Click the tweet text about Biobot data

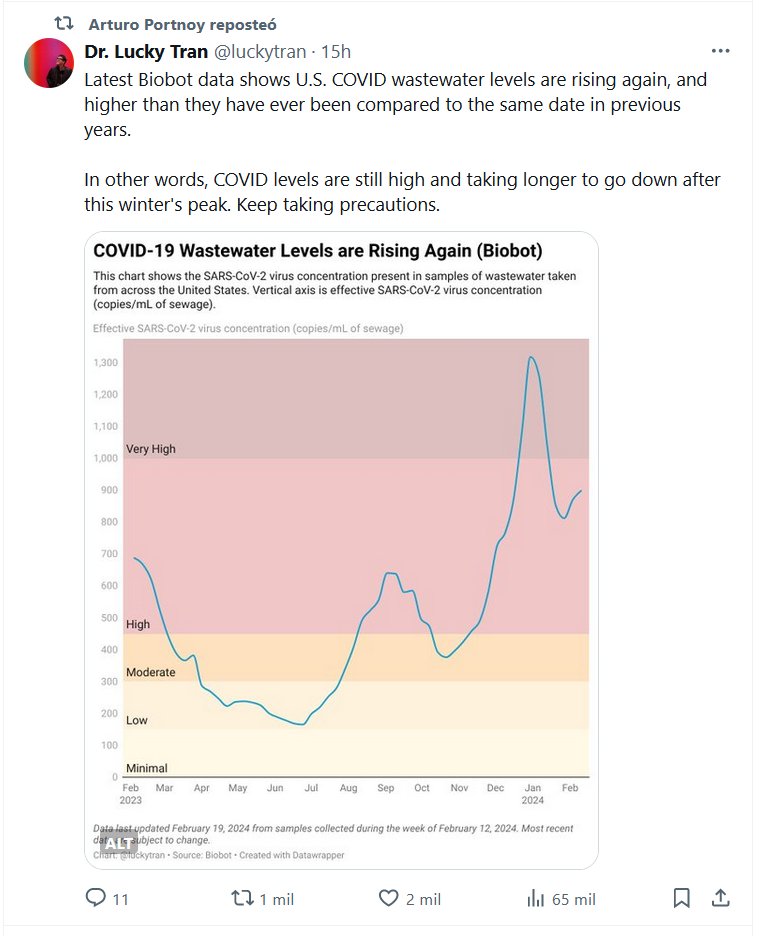tap(400, 104)
